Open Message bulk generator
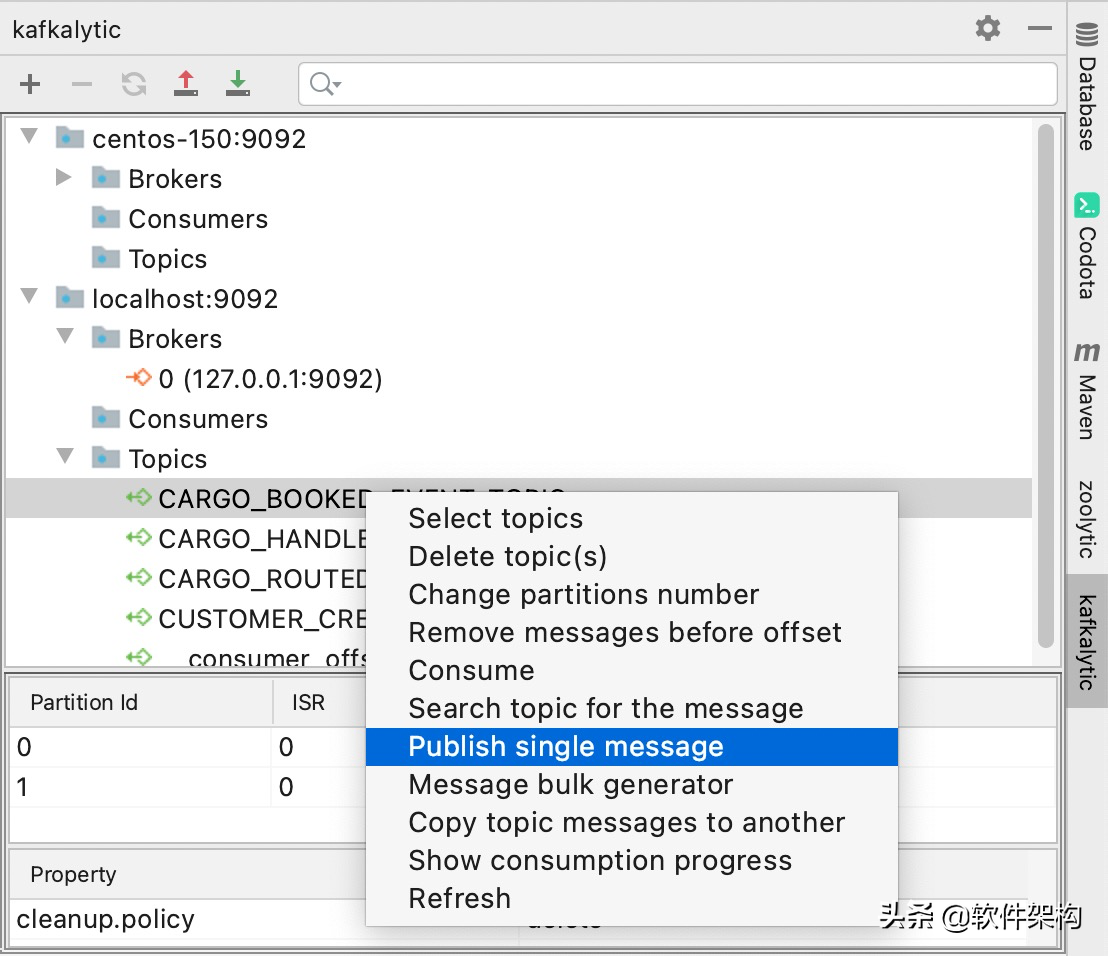Image resolution: width=1108 pixels, height=956 pixels. pos(632,785)
